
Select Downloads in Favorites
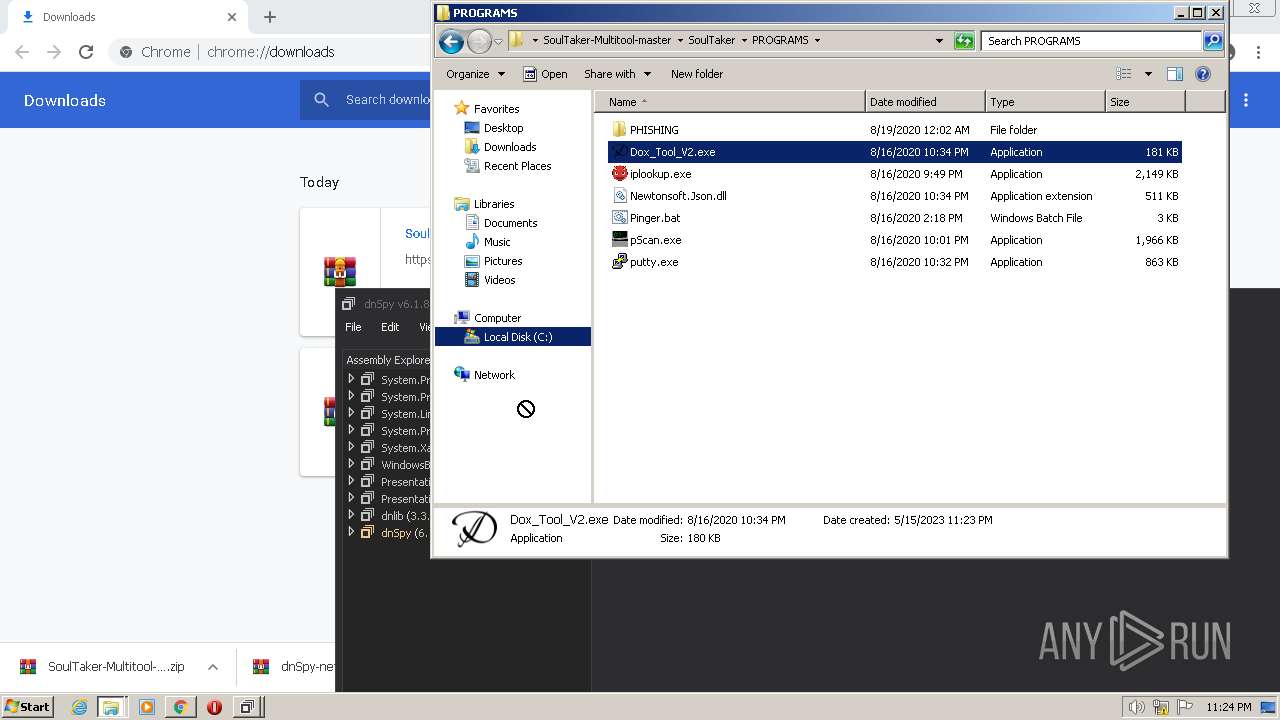tap(509, 147)
